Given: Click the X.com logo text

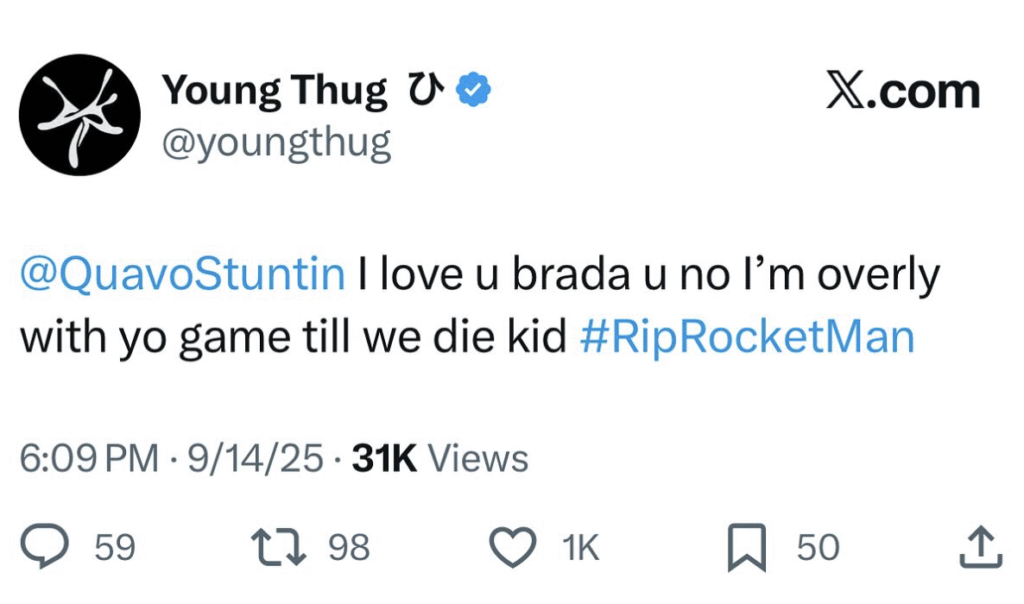Looking at the screenshot, I should tap(903, 92).
